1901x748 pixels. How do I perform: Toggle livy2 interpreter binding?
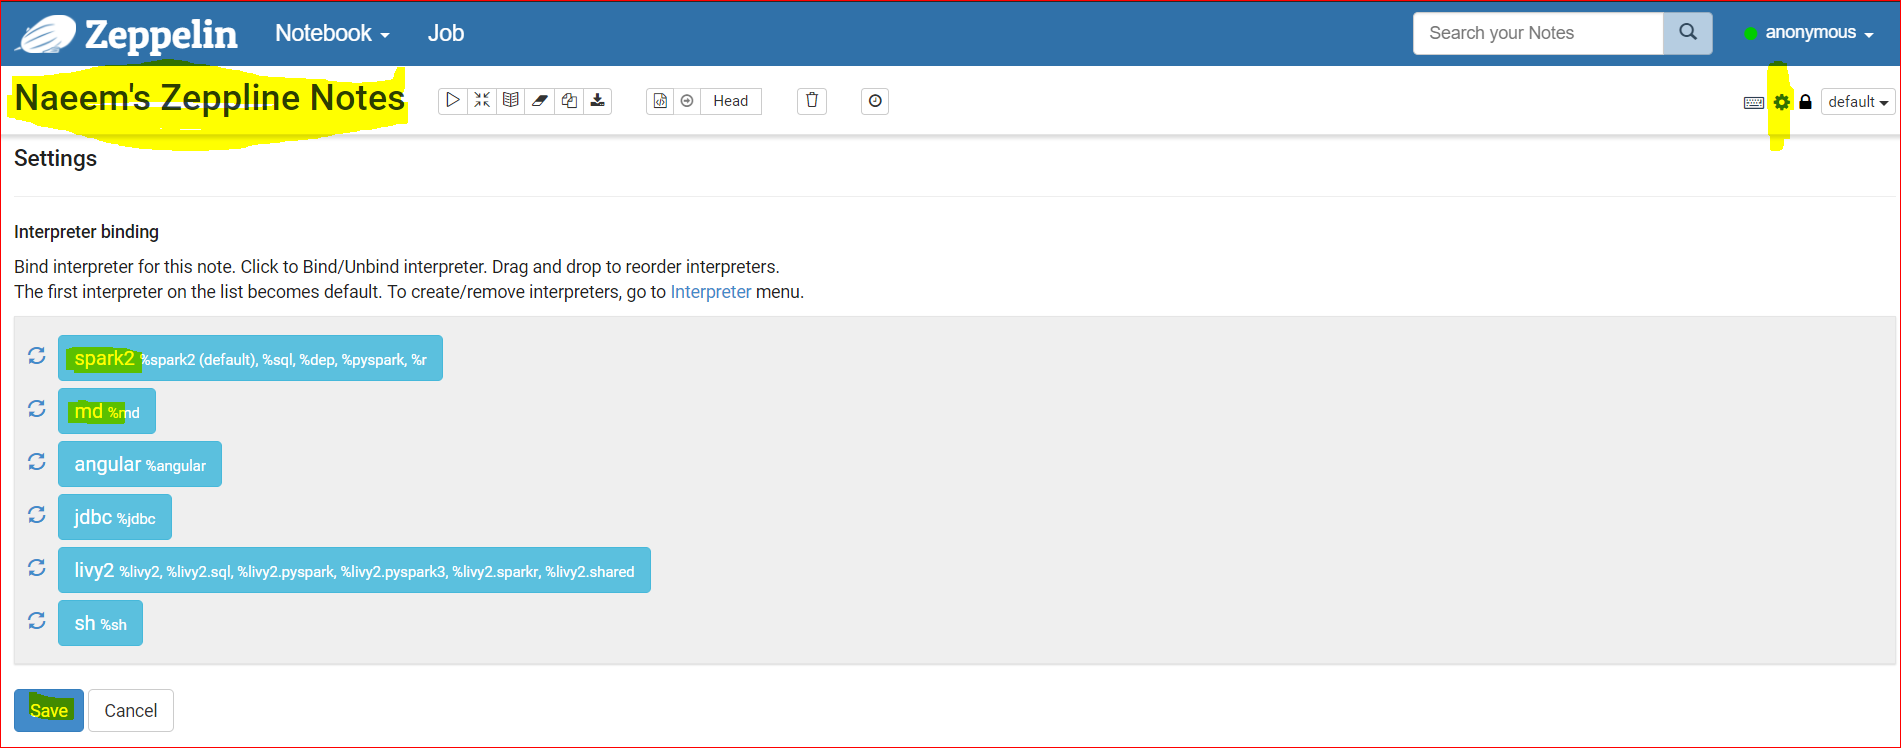354,570
